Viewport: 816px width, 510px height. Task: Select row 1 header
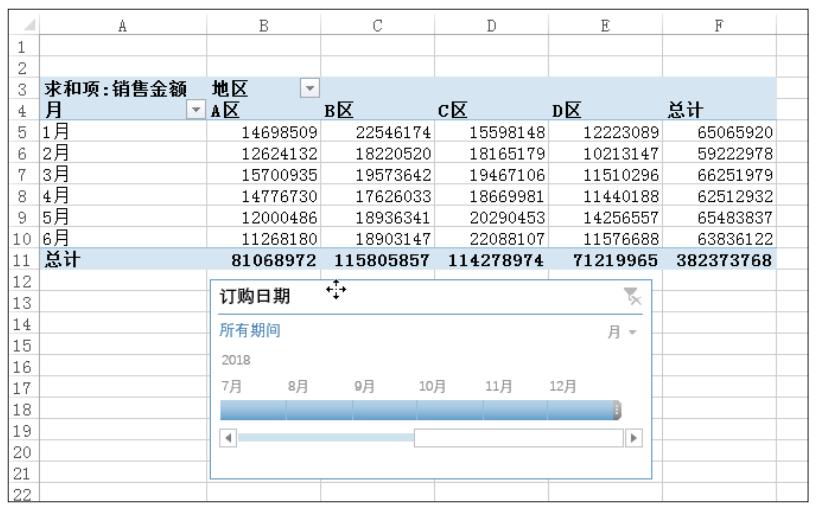(x=24, y=46)
